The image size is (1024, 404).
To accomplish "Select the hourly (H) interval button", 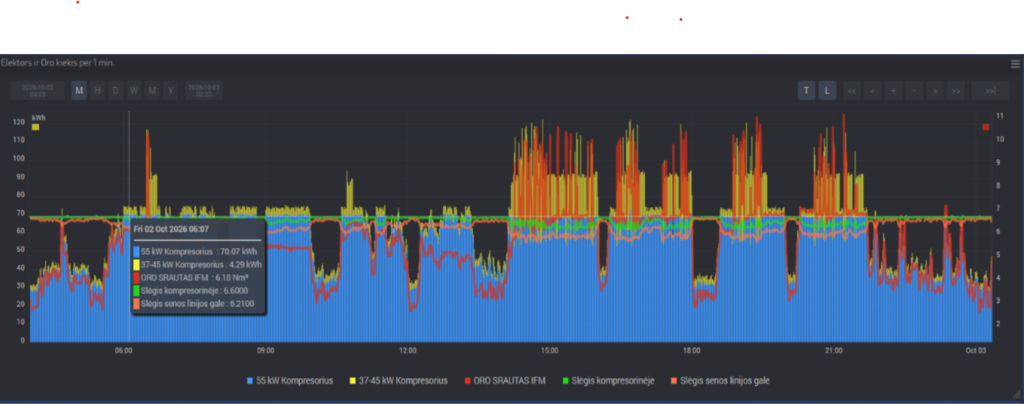I will click(97, 91).
